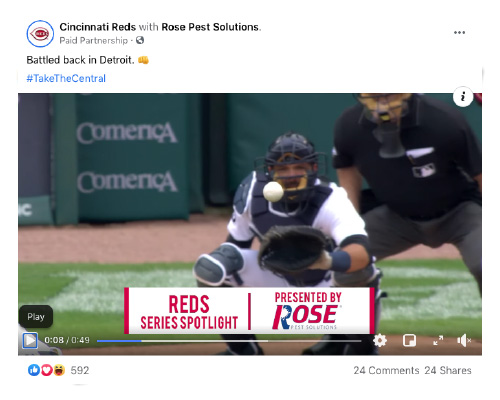Click the video info icon
The image size is (500, 400).
[463, 97]
